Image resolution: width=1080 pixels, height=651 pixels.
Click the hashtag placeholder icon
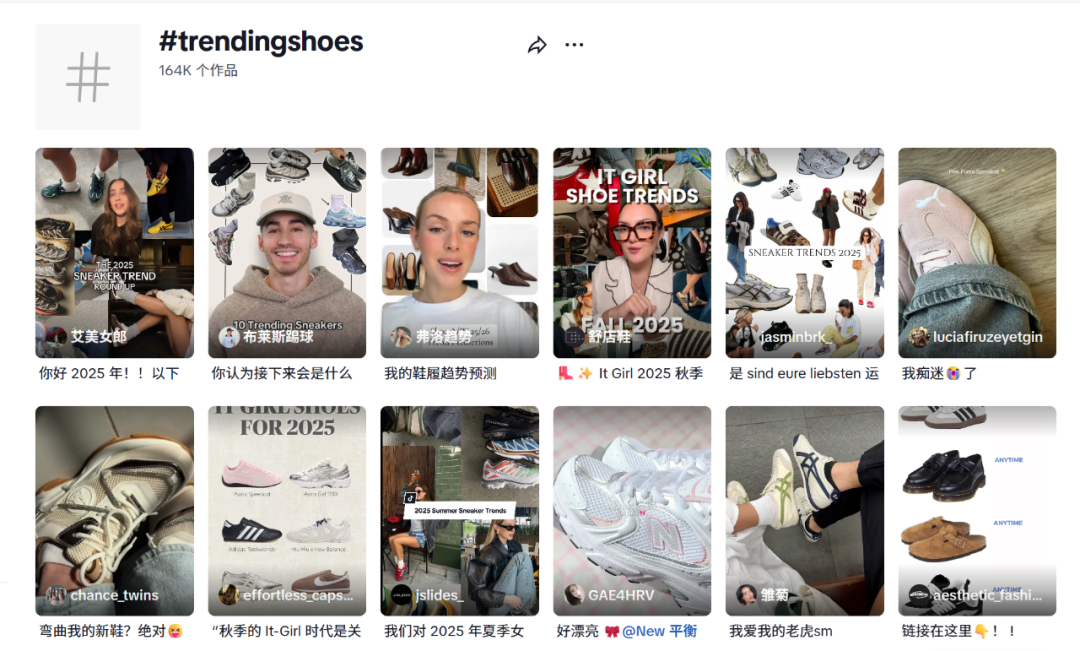coord(88,77)
